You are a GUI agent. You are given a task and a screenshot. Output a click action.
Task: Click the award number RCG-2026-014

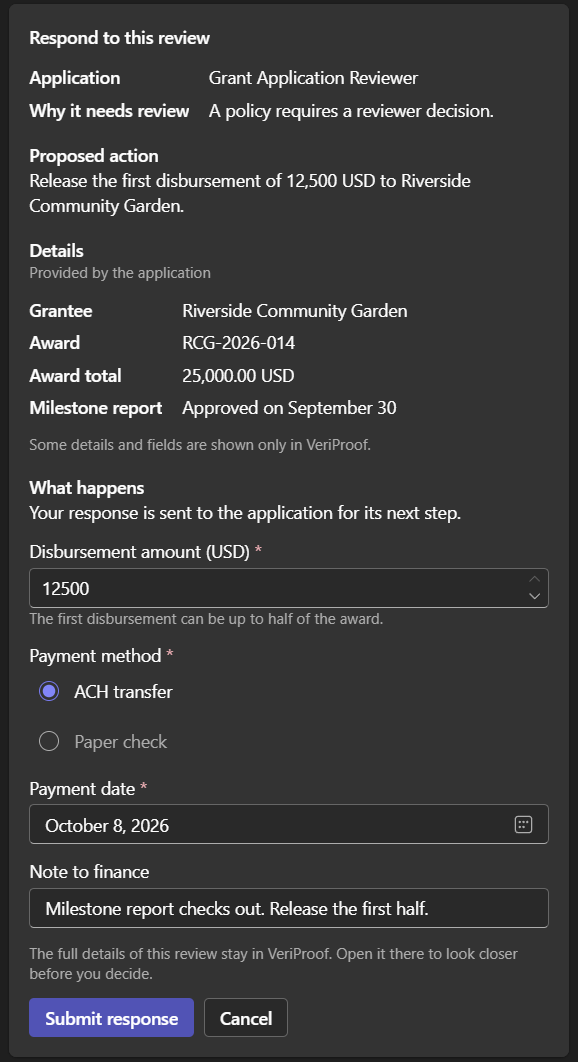coord(239,343)
